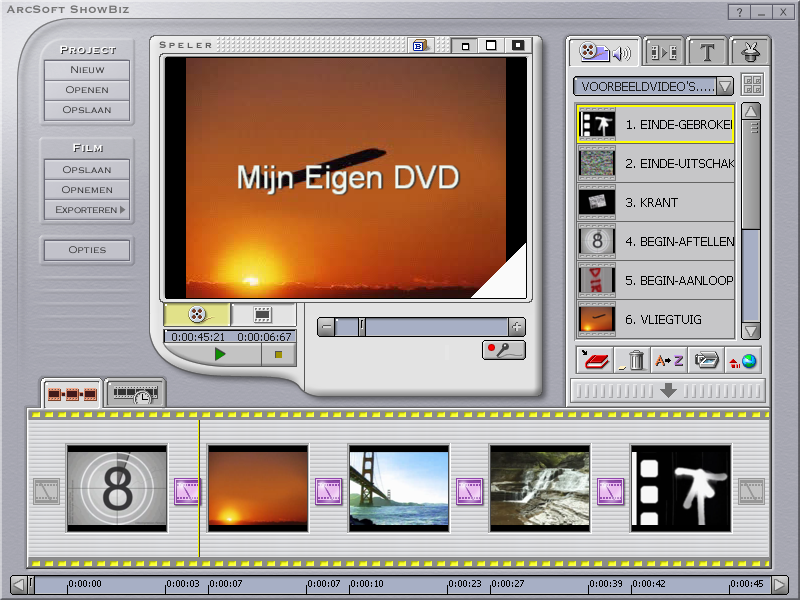Switch player to single-clip mode with film frame toggle
The height and width of the screenshot is (600, 800).
tap(262, 314)
